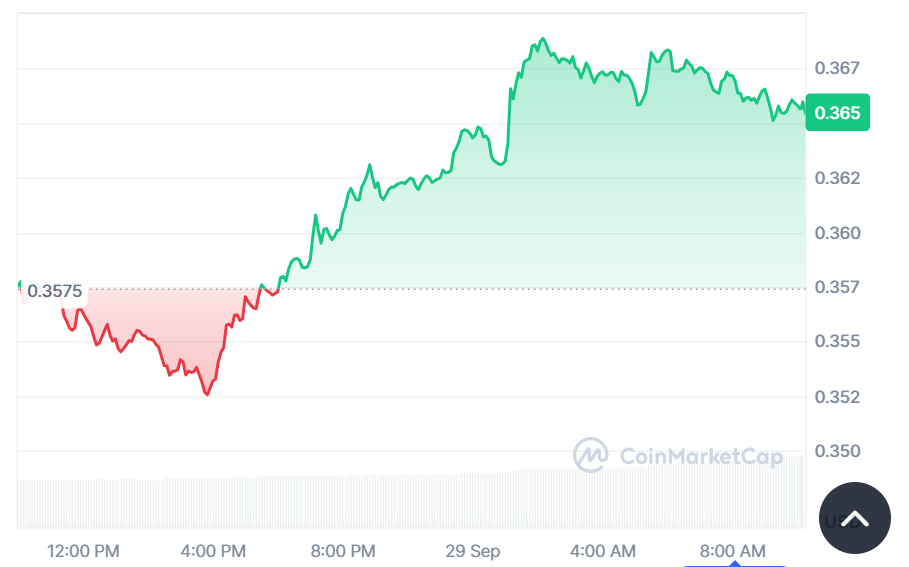Click the 0.3575 opening price label
Screen dimensions: 909x567
click(x=54, y=292)
